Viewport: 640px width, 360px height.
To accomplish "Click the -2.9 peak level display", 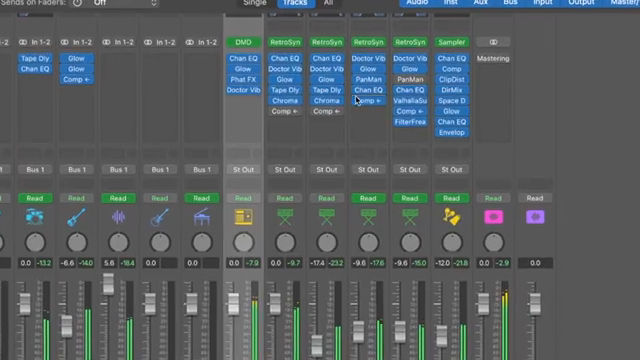I will pyautogui.click(x=502, y=263).
